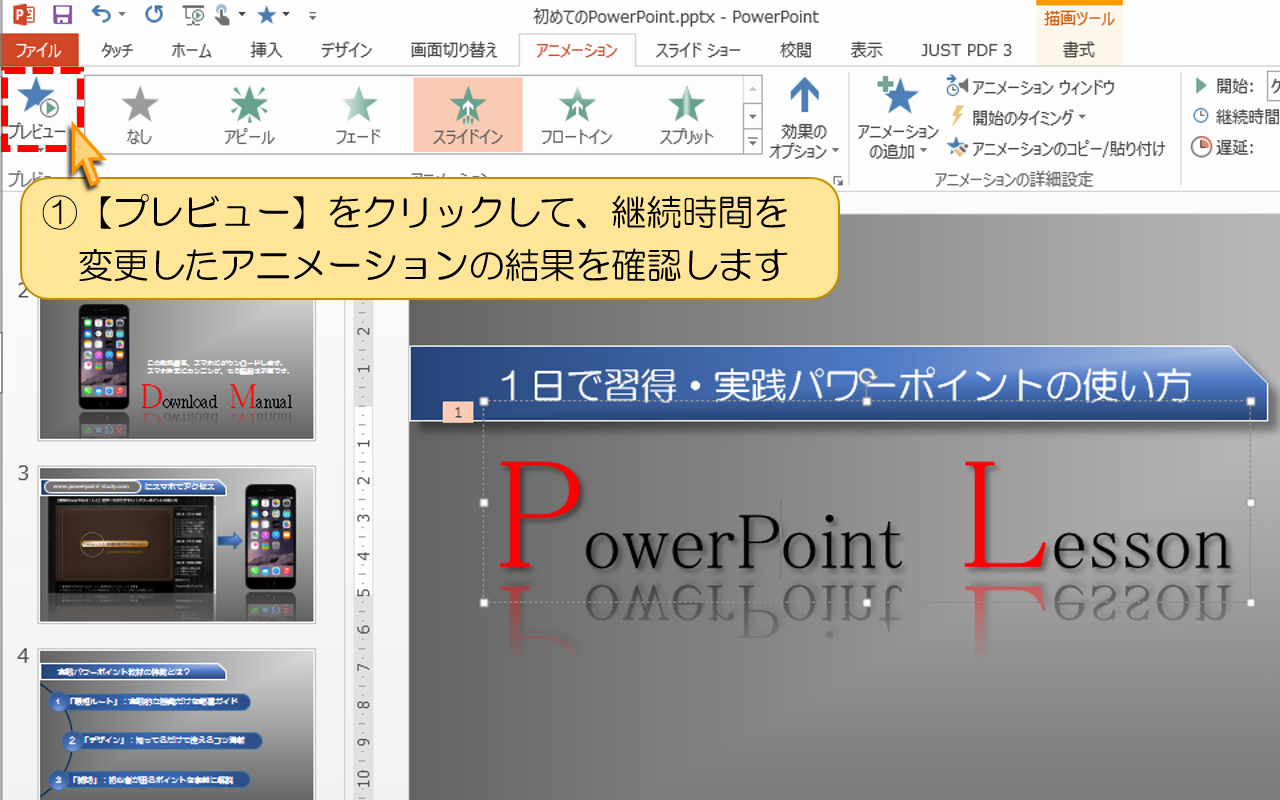
Task: Open the 表示 tab
Action: click(x=866, y=50)
